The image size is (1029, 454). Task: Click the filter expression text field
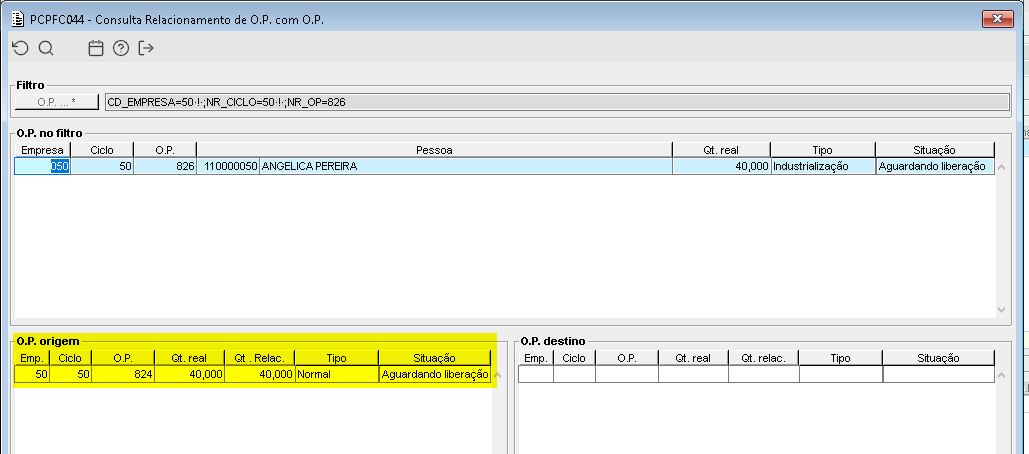(x=556, y=102)
